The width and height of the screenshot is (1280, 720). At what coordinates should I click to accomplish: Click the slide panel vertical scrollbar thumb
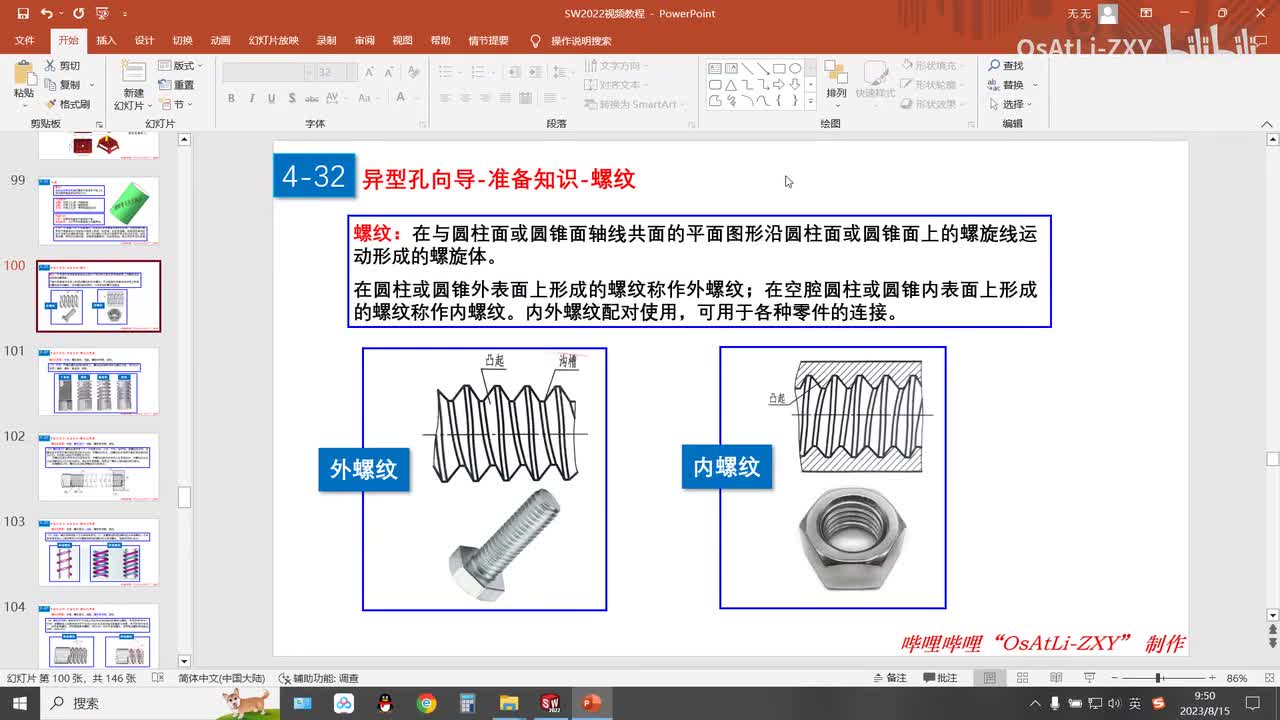click(x=184, y=496)
